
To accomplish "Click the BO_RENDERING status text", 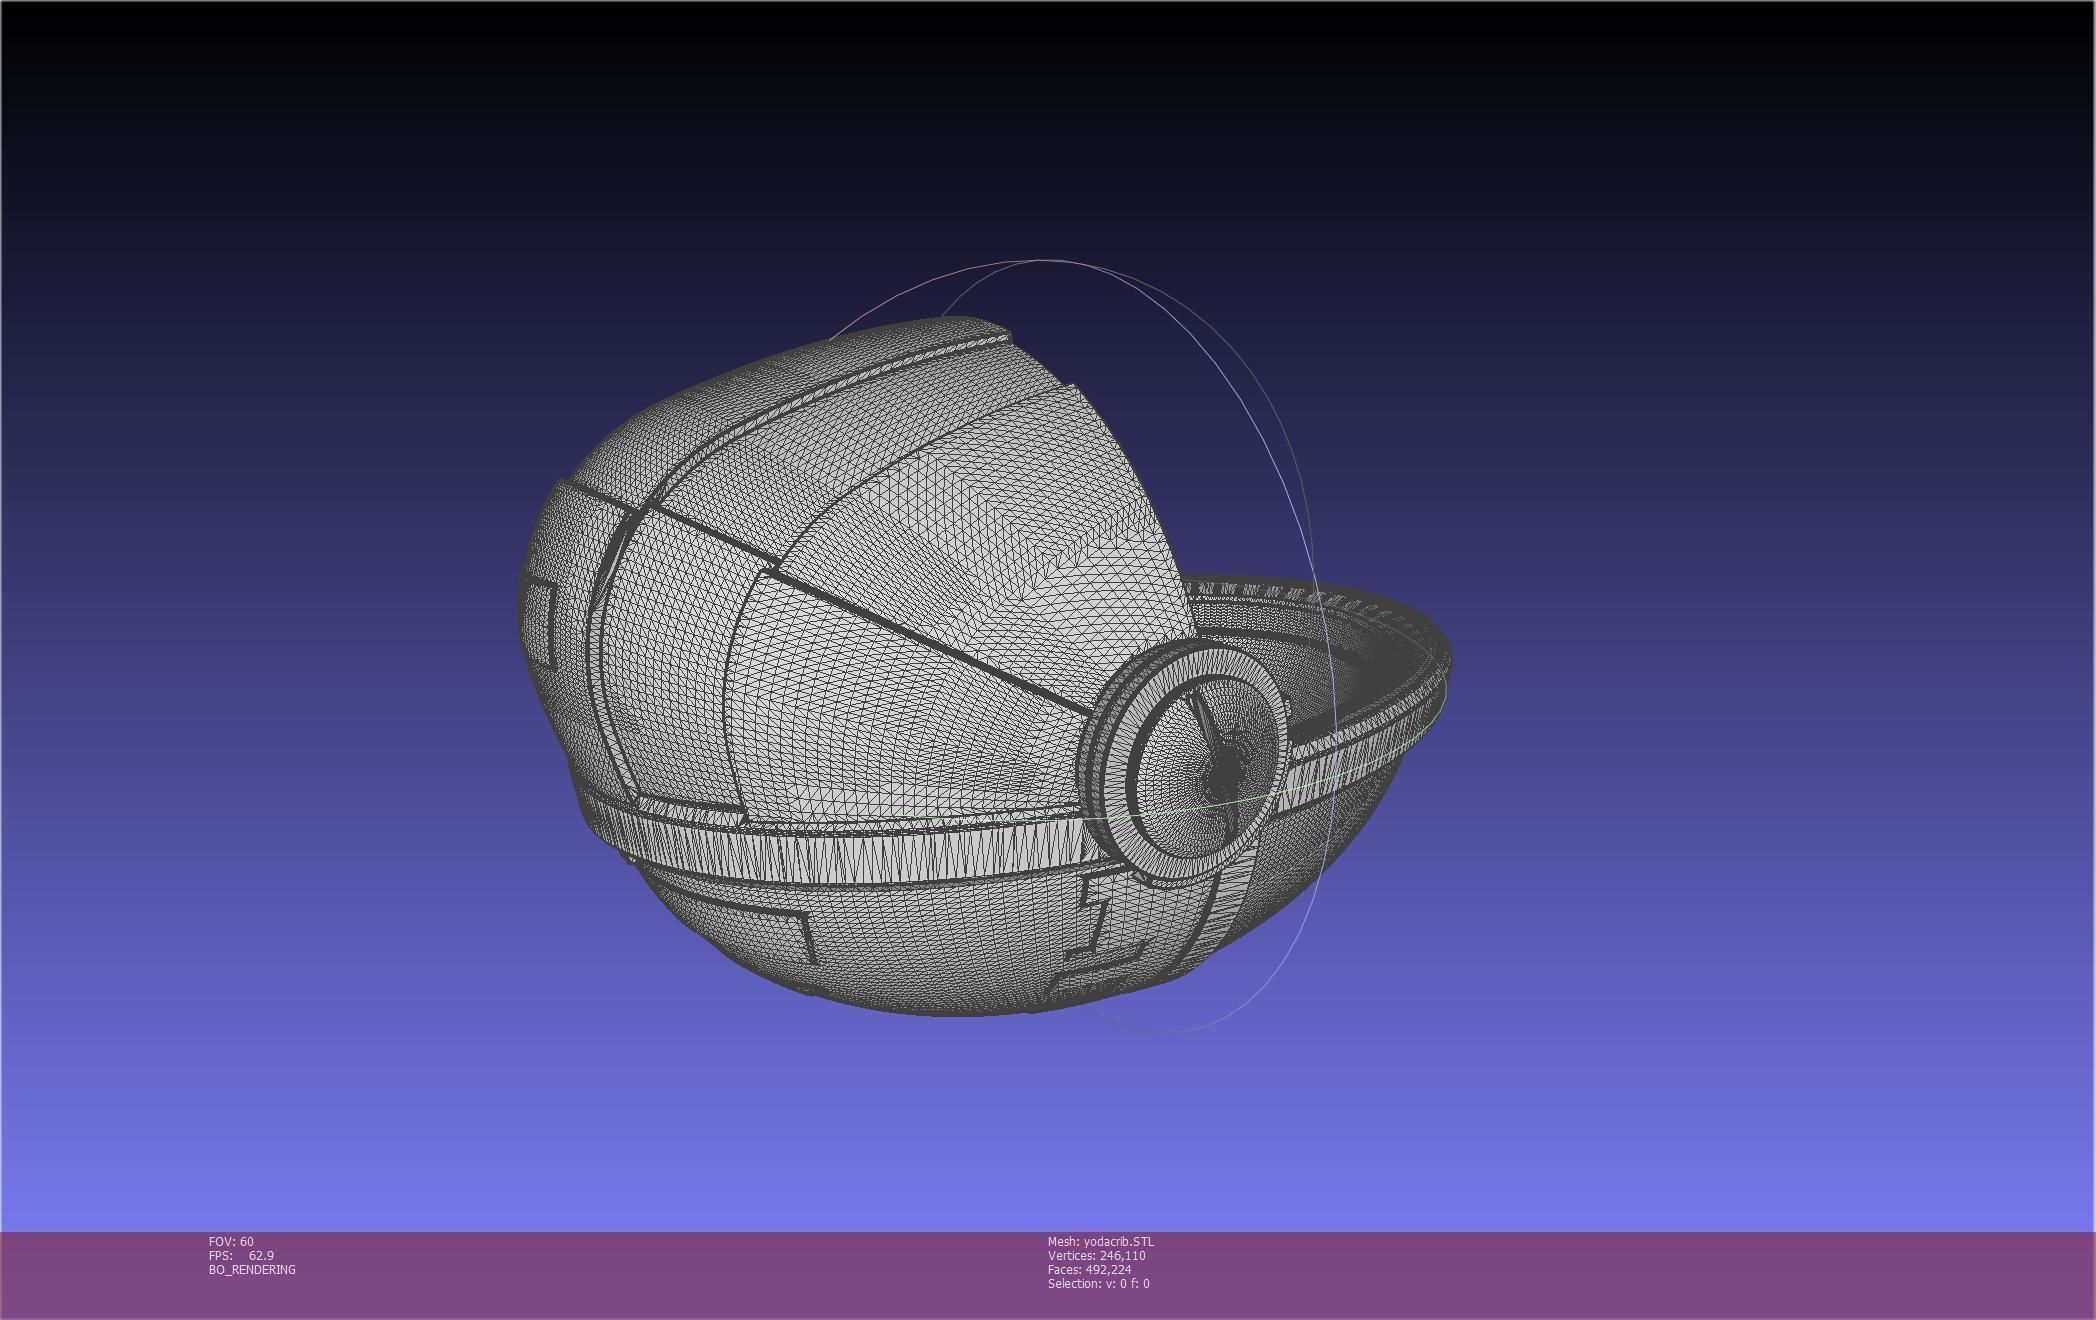I will (252, 1269).
